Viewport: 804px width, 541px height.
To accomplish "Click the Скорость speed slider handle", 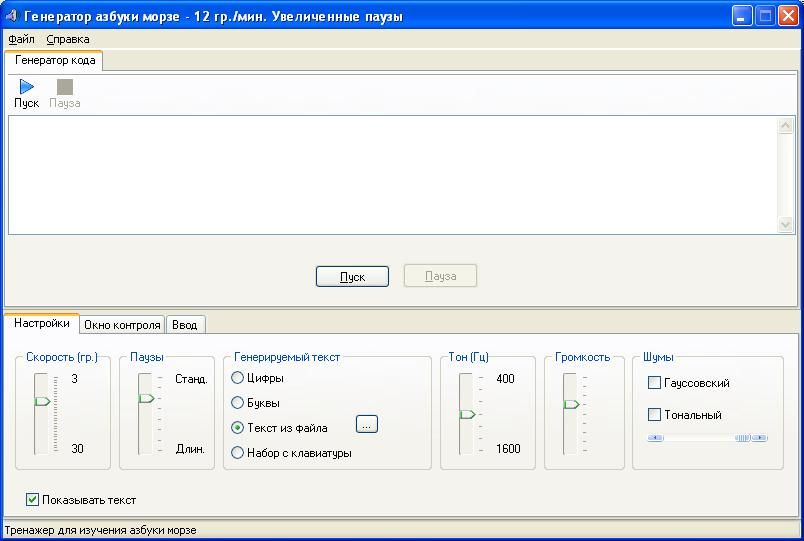I will (42, 401).
